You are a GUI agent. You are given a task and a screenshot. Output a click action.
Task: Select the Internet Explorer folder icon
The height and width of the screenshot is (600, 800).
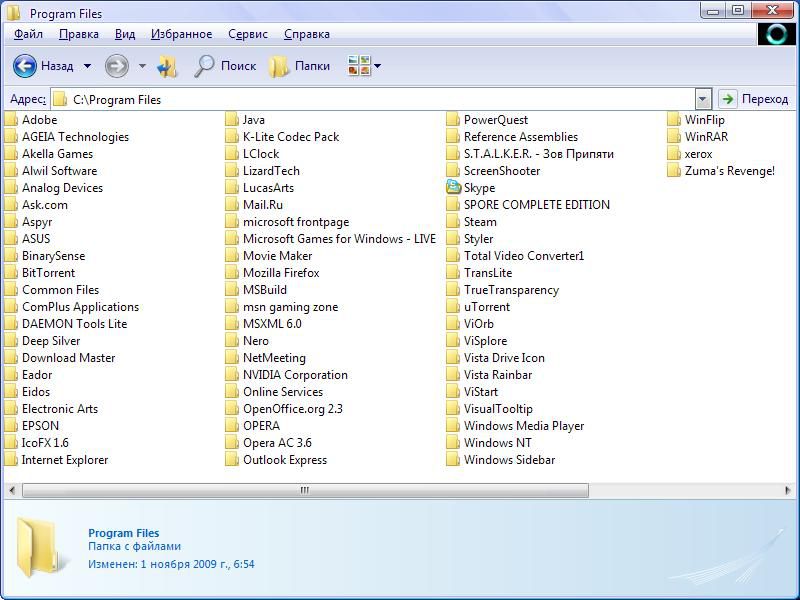[x=11, y=460]
